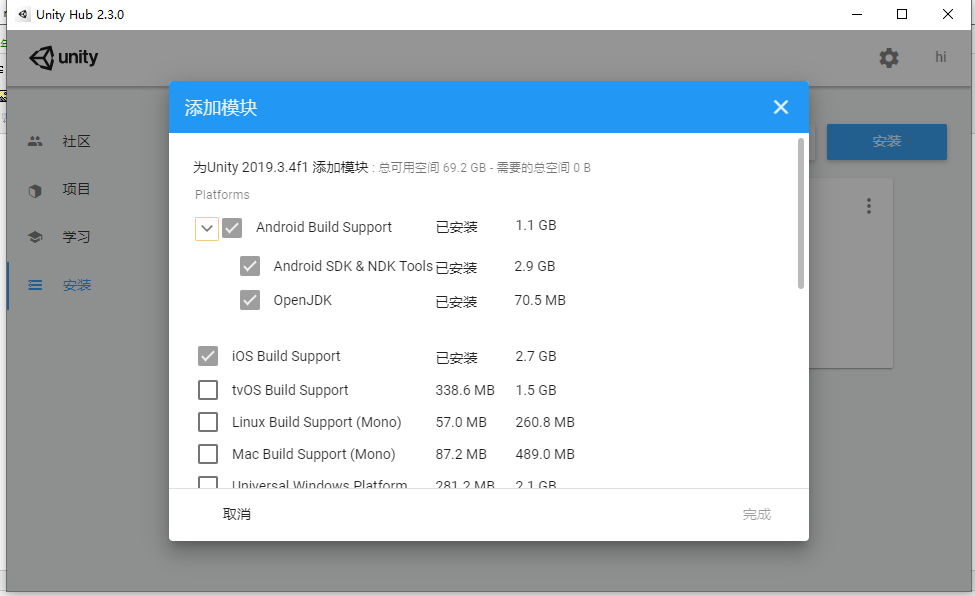Viewport: 975px width, 596px height.
Task: Click the Android Build Support label
Action: (324, 228)
